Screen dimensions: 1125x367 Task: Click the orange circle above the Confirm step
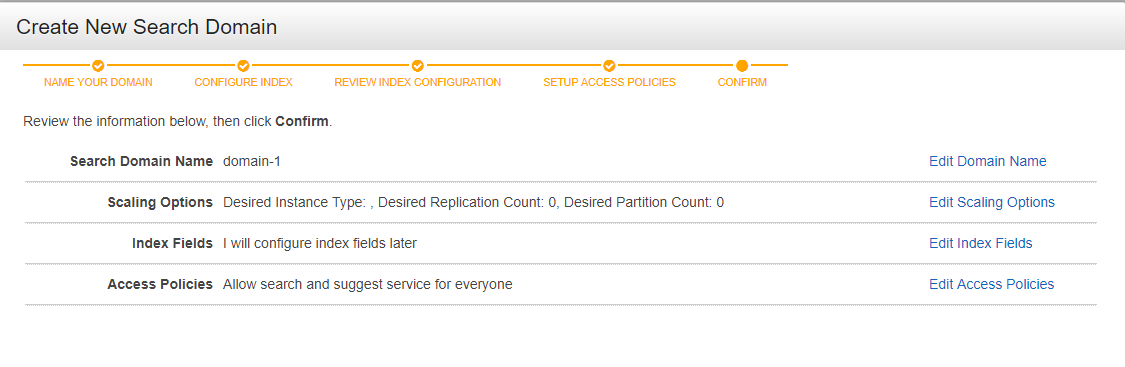click(742, 65)
